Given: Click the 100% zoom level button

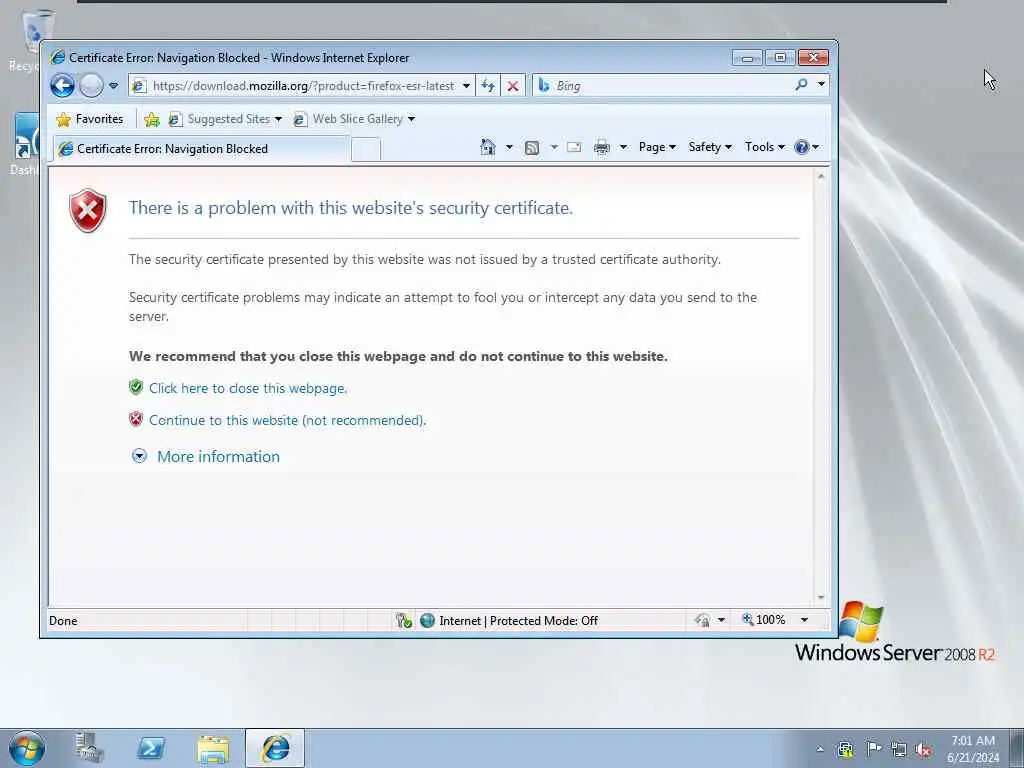Looking at the screenshot, I should click(764, 620).
